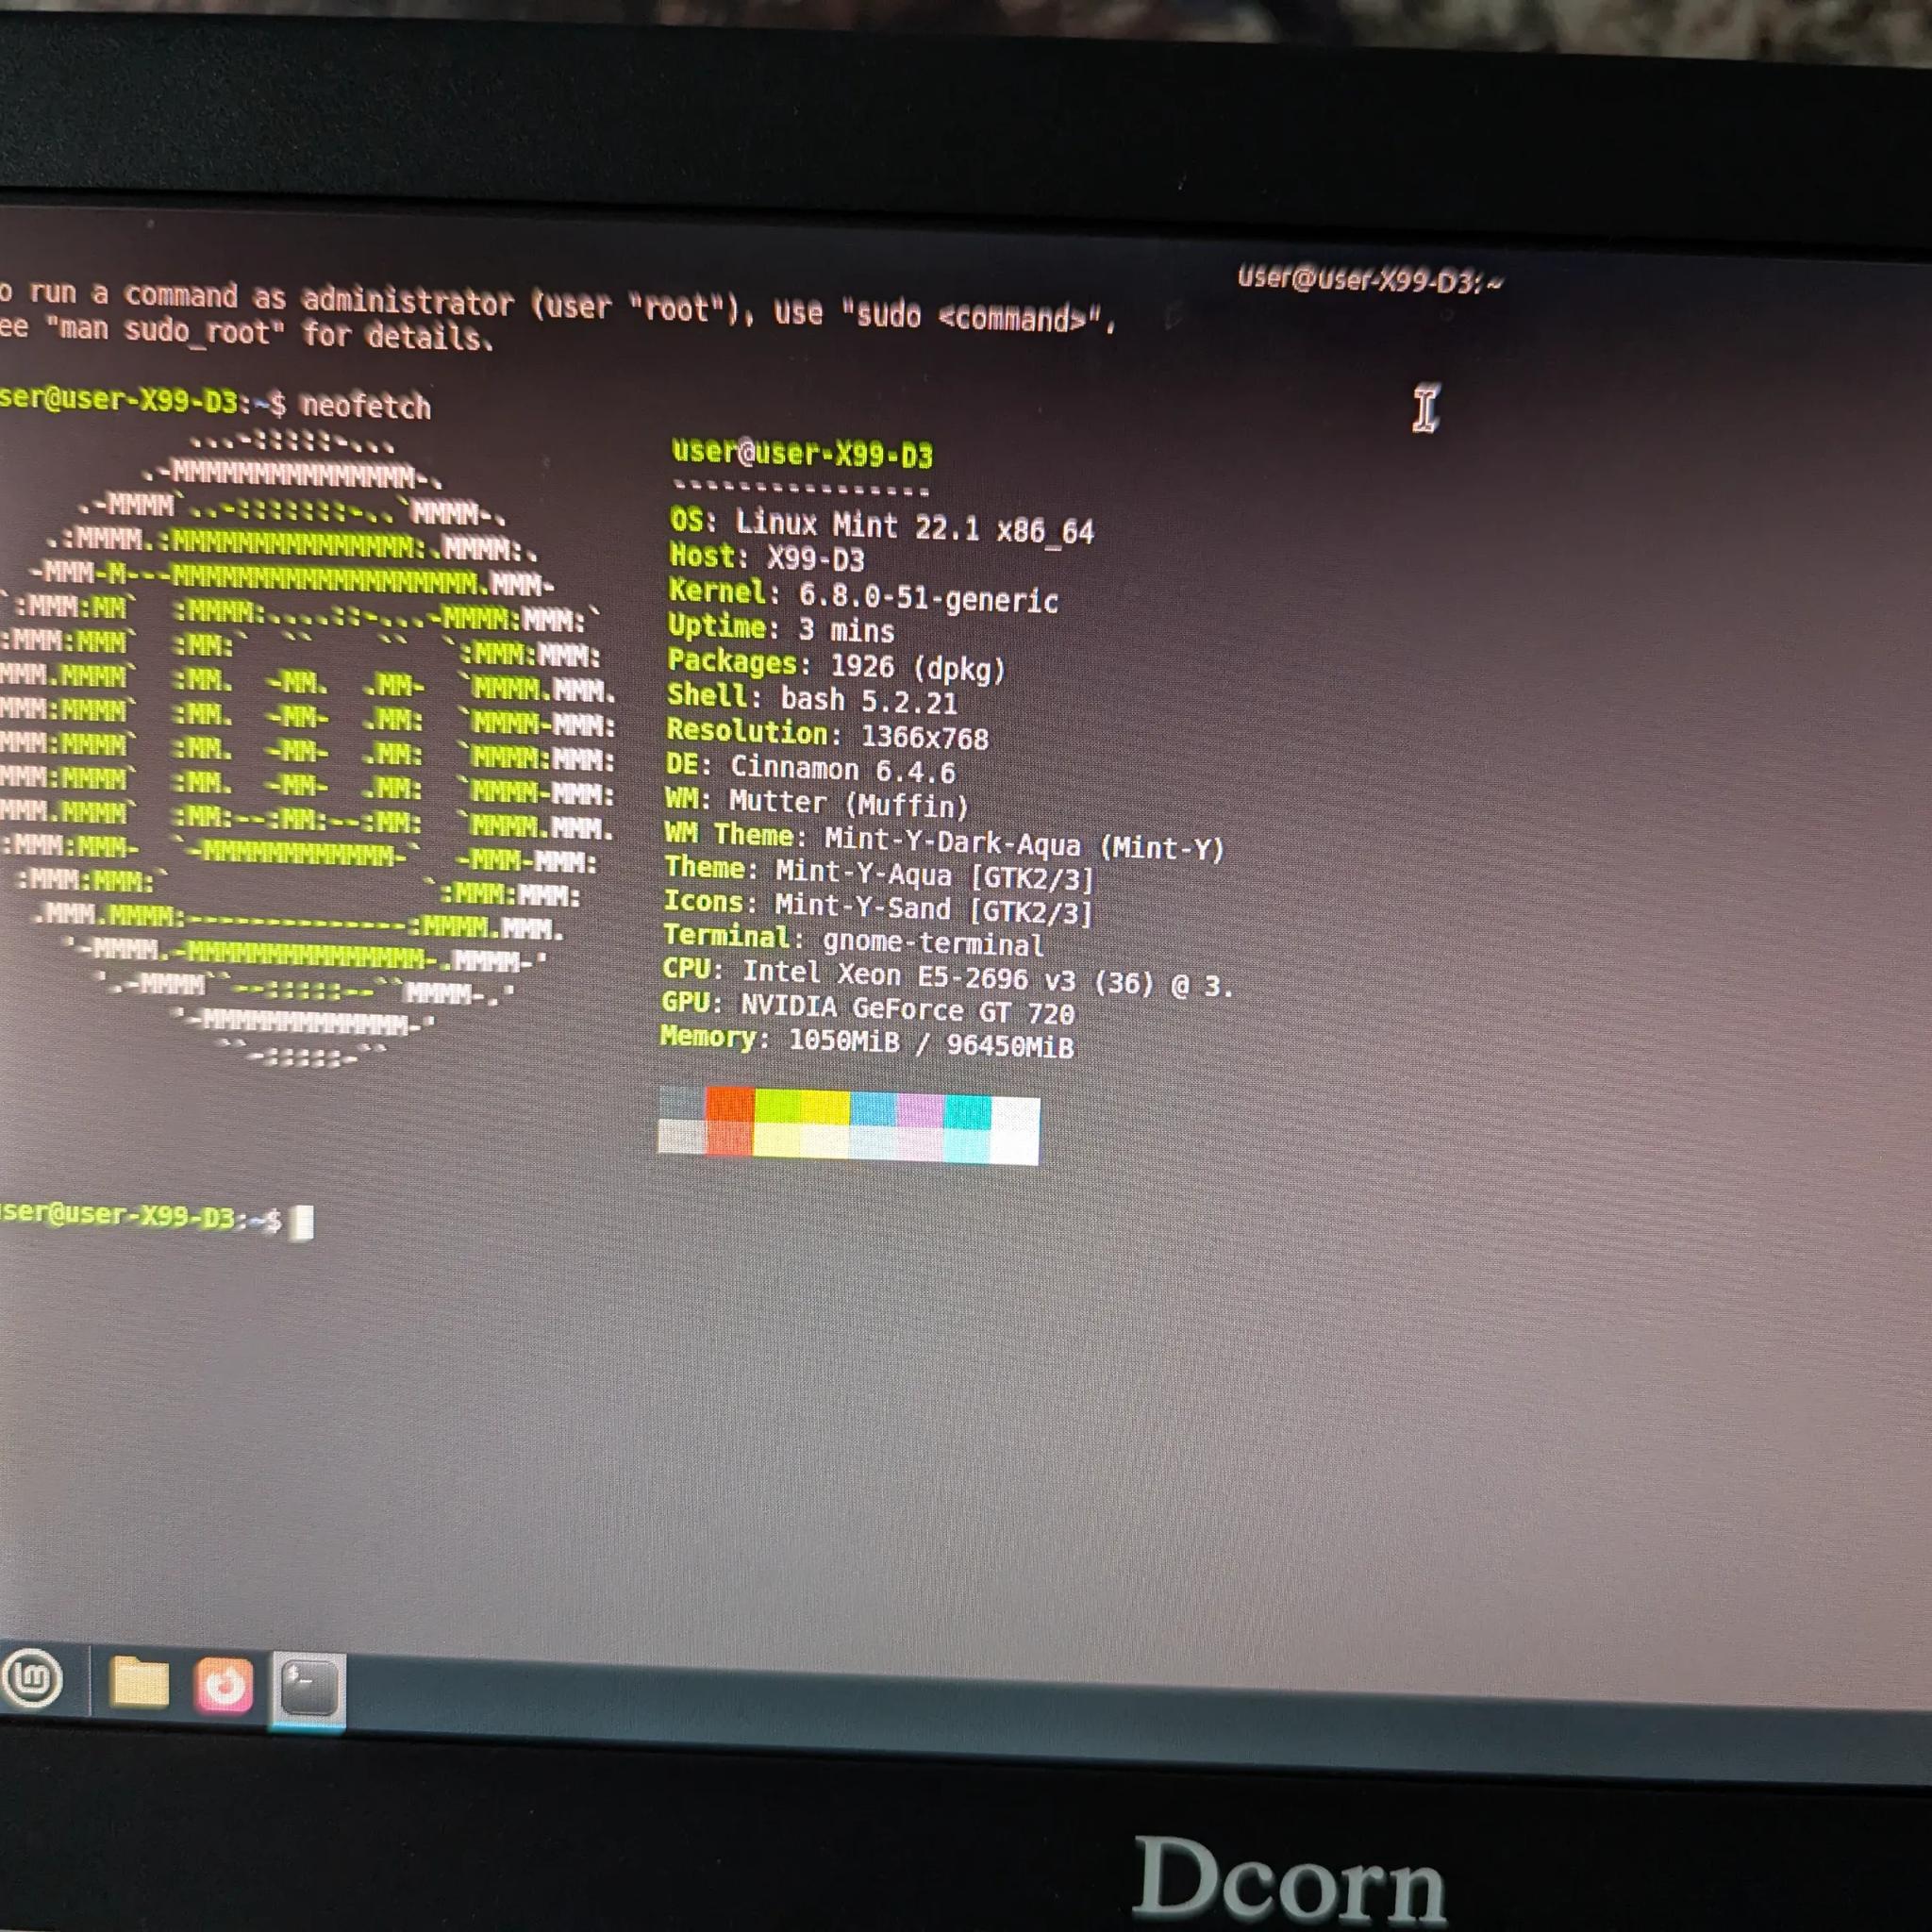Click the "GPU: NVIDIA GeForce GT 720" line
This screenshot has width=1932, height=1932.
tap(868, 1008)
